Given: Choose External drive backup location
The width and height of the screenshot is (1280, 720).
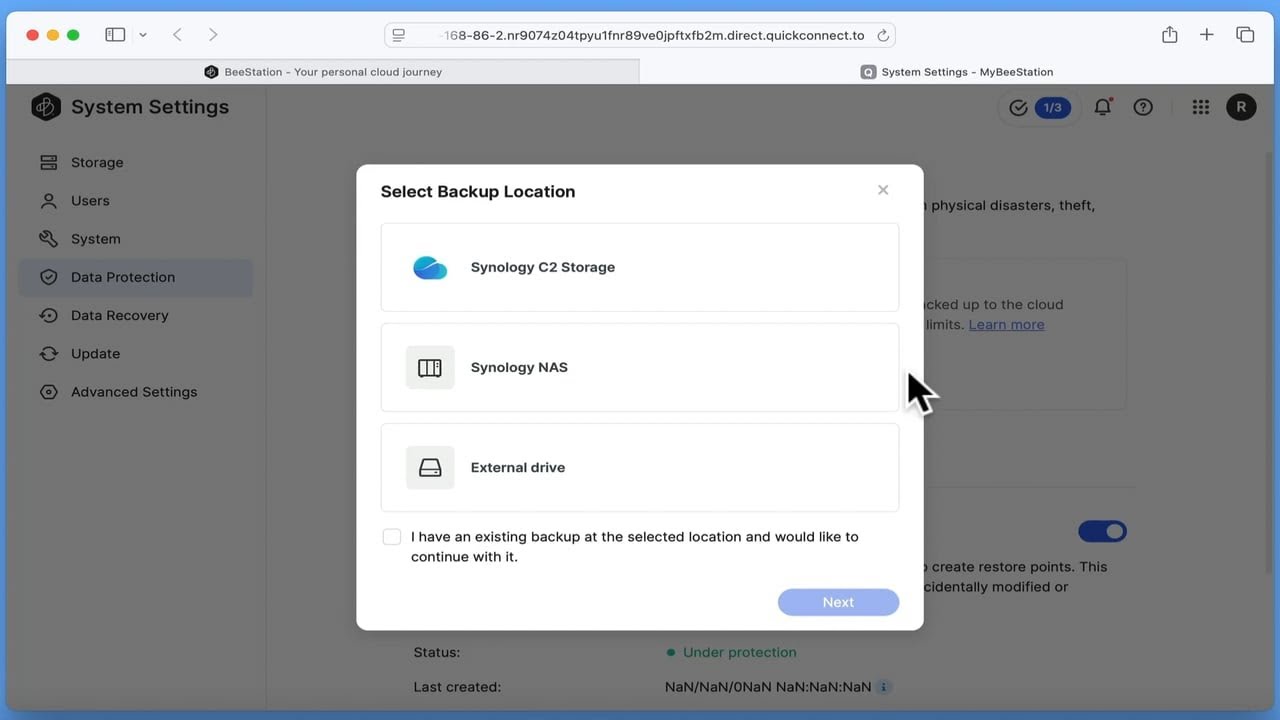Looking at the screenshot, I should coord(640,467).
